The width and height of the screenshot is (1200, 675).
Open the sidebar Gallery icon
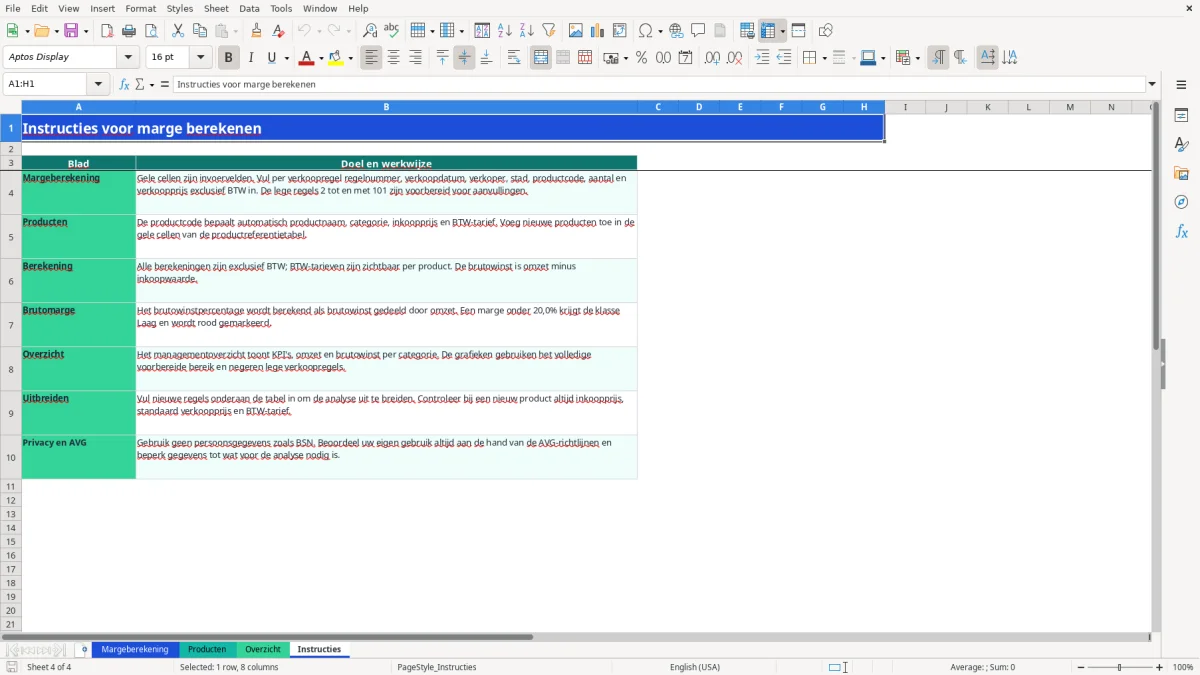pos(1181,174)
